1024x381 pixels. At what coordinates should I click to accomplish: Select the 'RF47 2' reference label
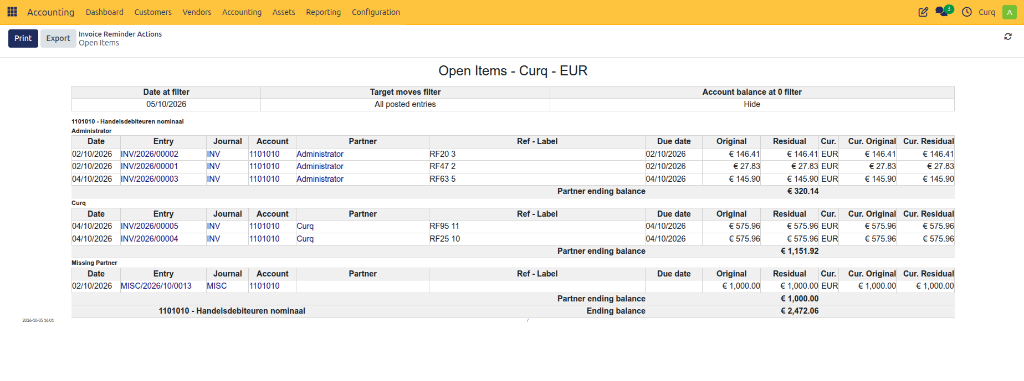(442, 167)
